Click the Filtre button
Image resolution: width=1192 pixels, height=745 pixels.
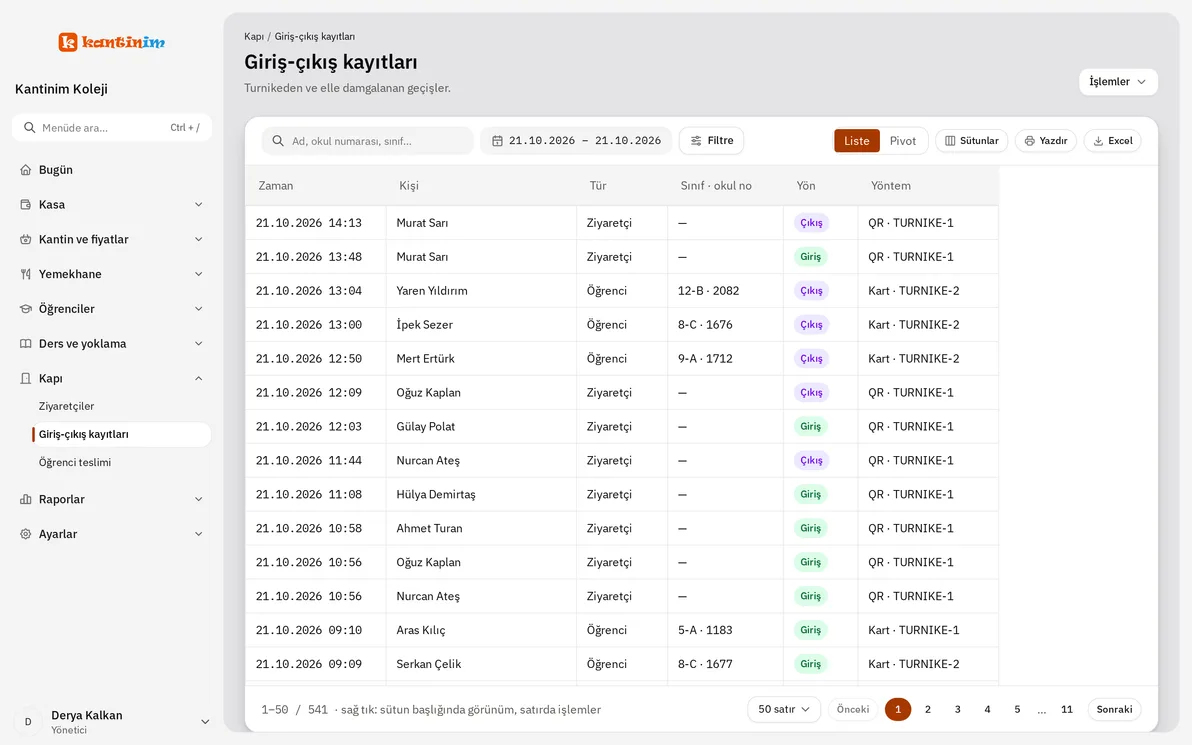pos(712,141)
